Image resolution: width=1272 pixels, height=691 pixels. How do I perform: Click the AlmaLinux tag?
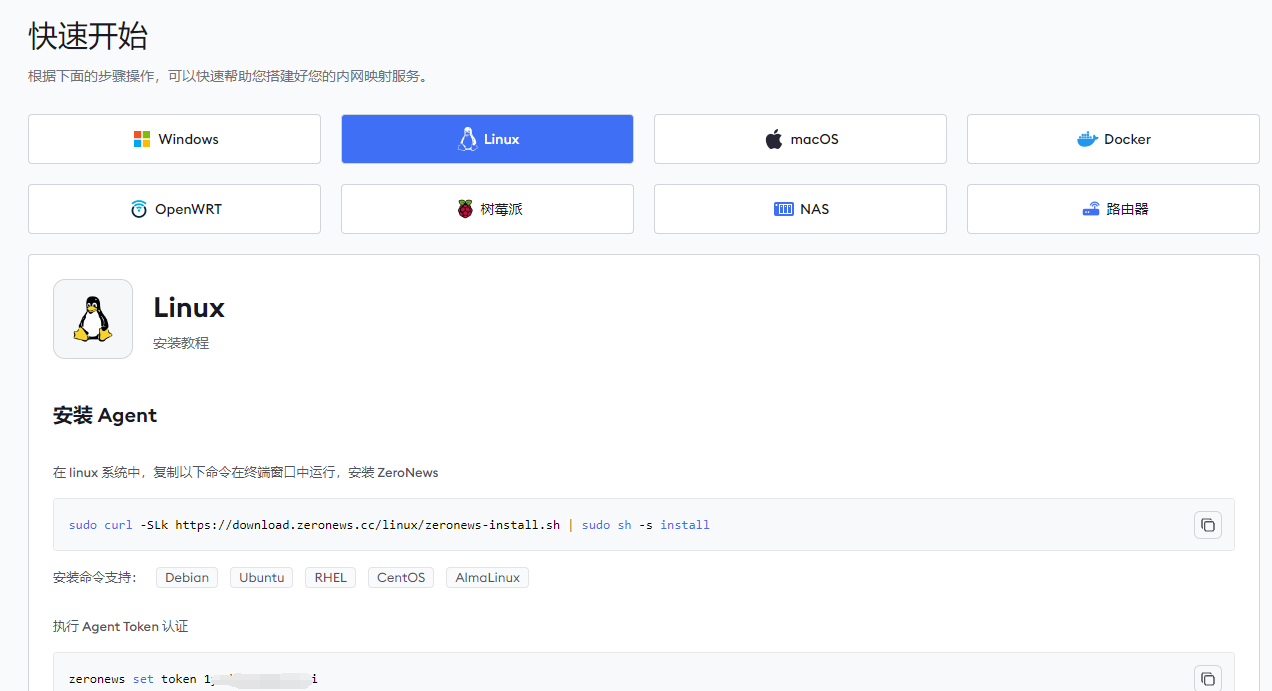[x=487, y=577]
